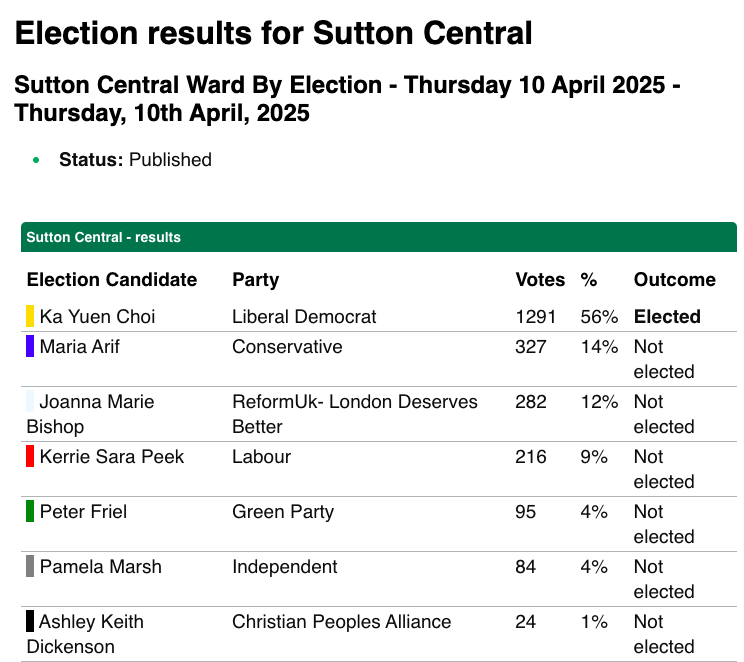Click the Christian Peoples Alliance party text
The image size is (744, 662).
click(342, 622)
